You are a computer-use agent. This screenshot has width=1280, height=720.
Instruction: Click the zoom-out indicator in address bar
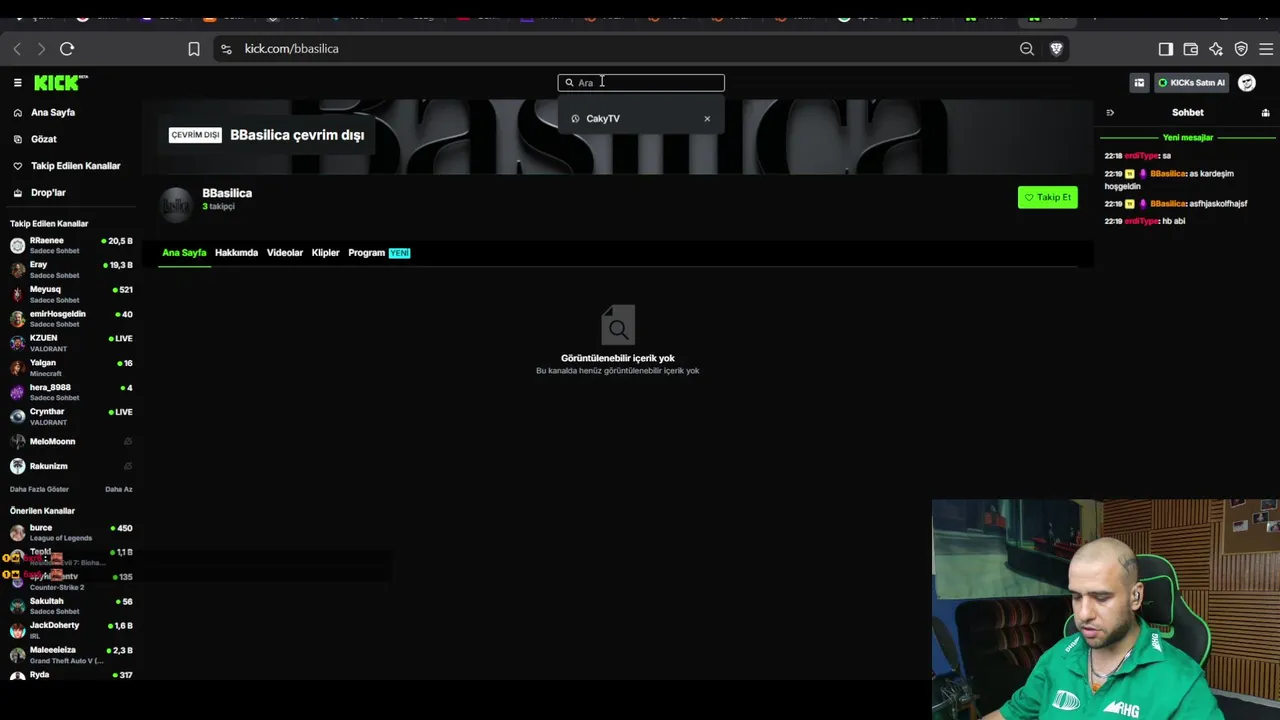1027,49
